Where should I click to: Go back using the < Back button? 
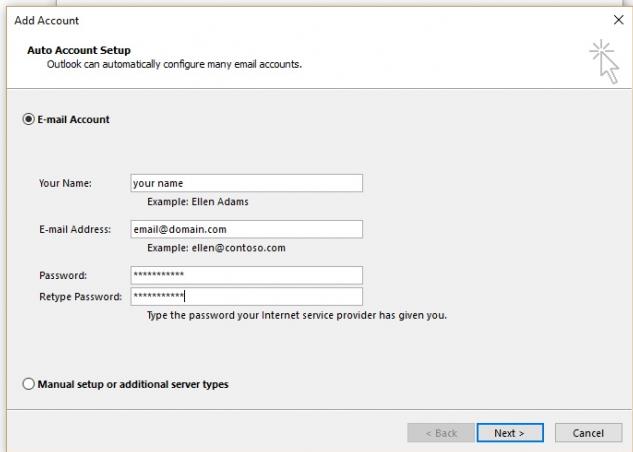pos(441,433)
